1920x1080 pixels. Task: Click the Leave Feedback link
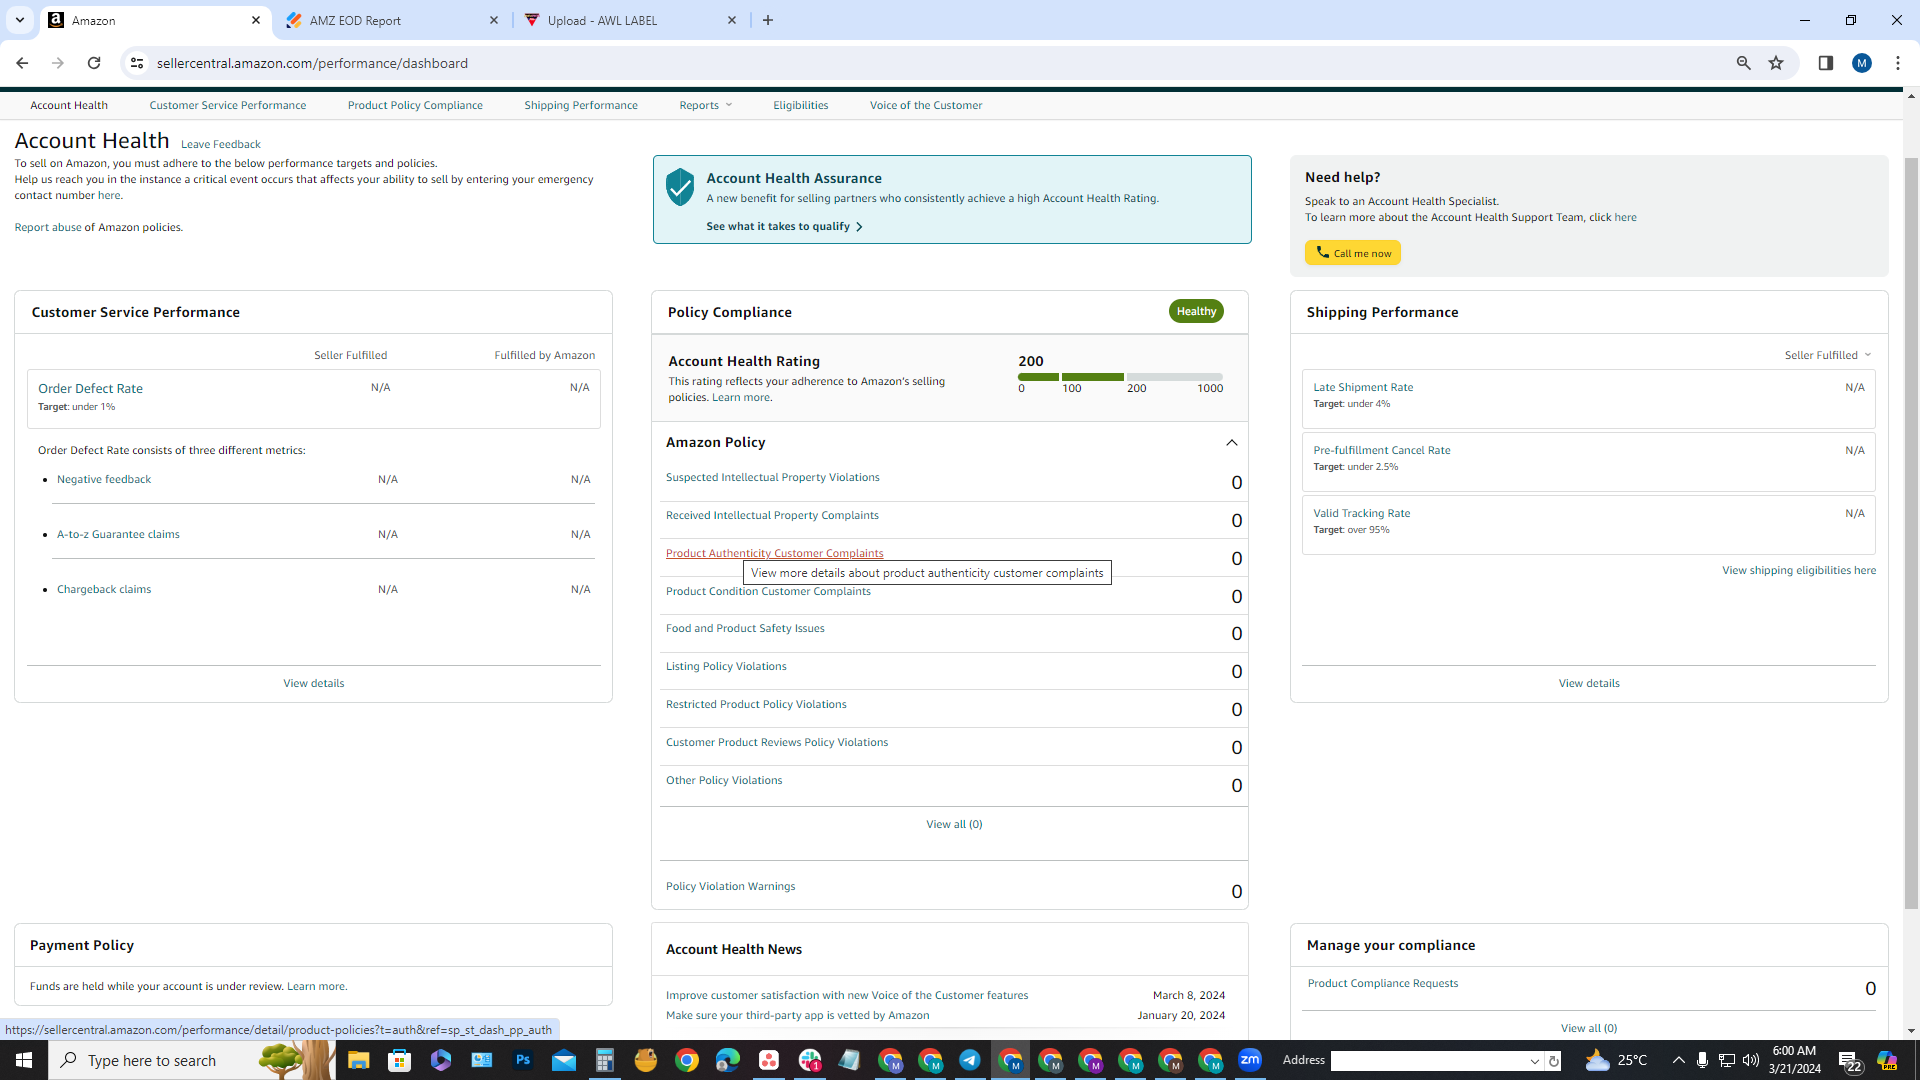point(221,144)
